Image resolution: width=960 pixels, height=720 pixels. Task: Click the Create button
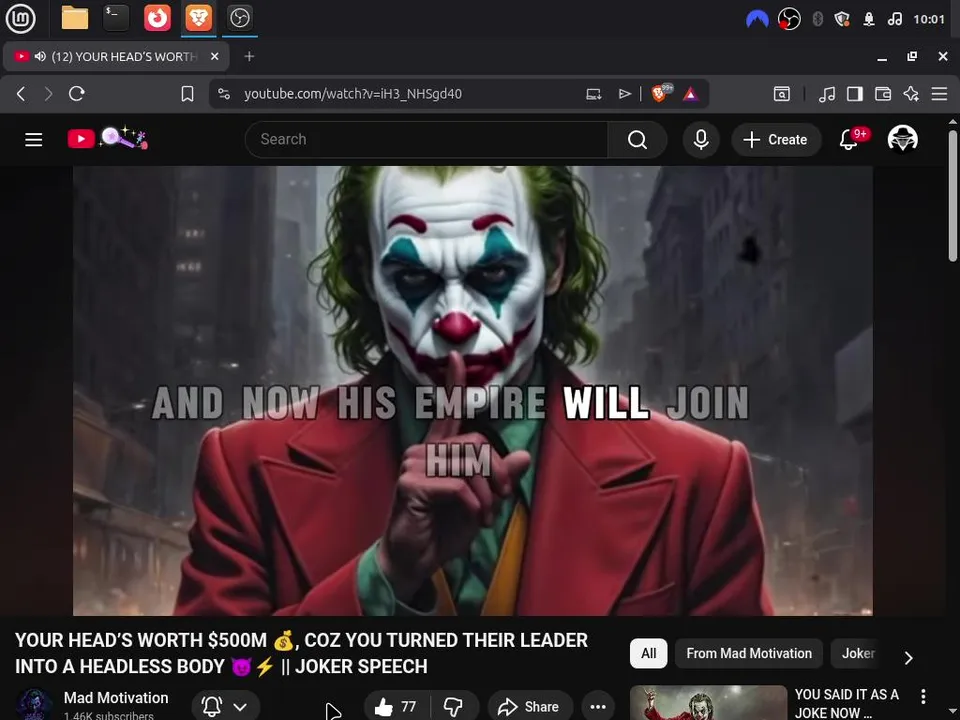(776, 140)
